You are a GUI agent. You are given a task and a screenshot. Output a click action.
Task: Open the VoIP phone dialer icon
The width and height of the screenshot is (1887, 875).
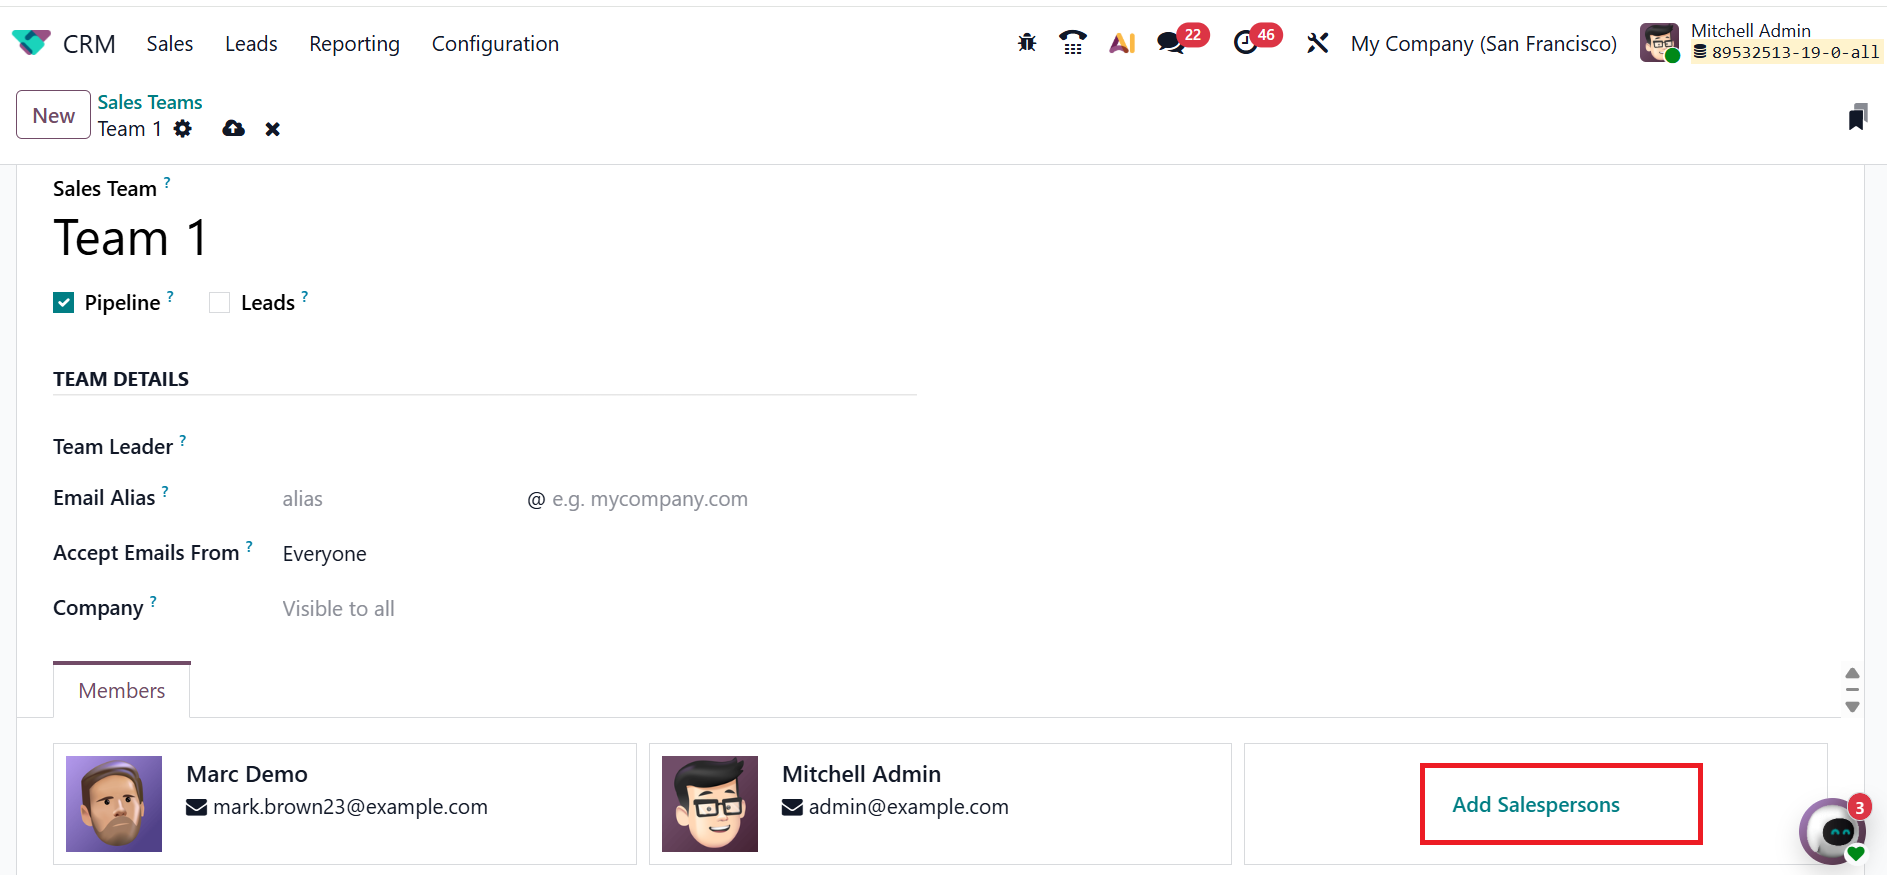coord(1073,43)
